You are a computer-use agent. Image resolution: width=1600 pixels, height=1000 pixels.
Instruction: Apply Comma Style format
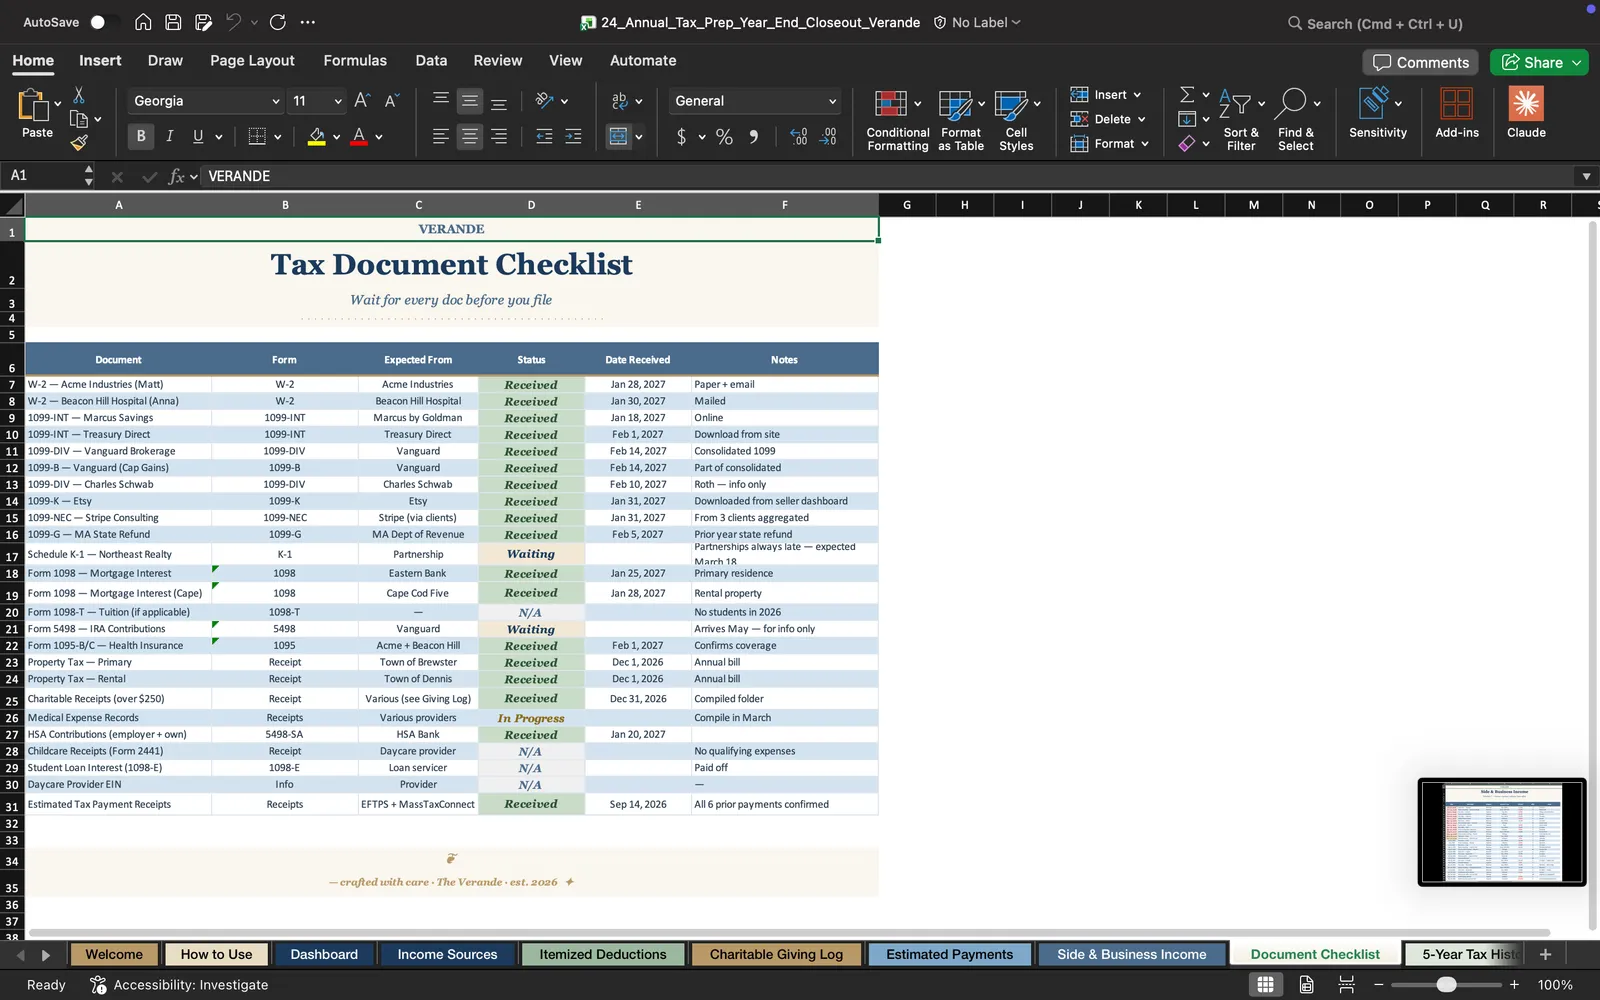point(753,137)
